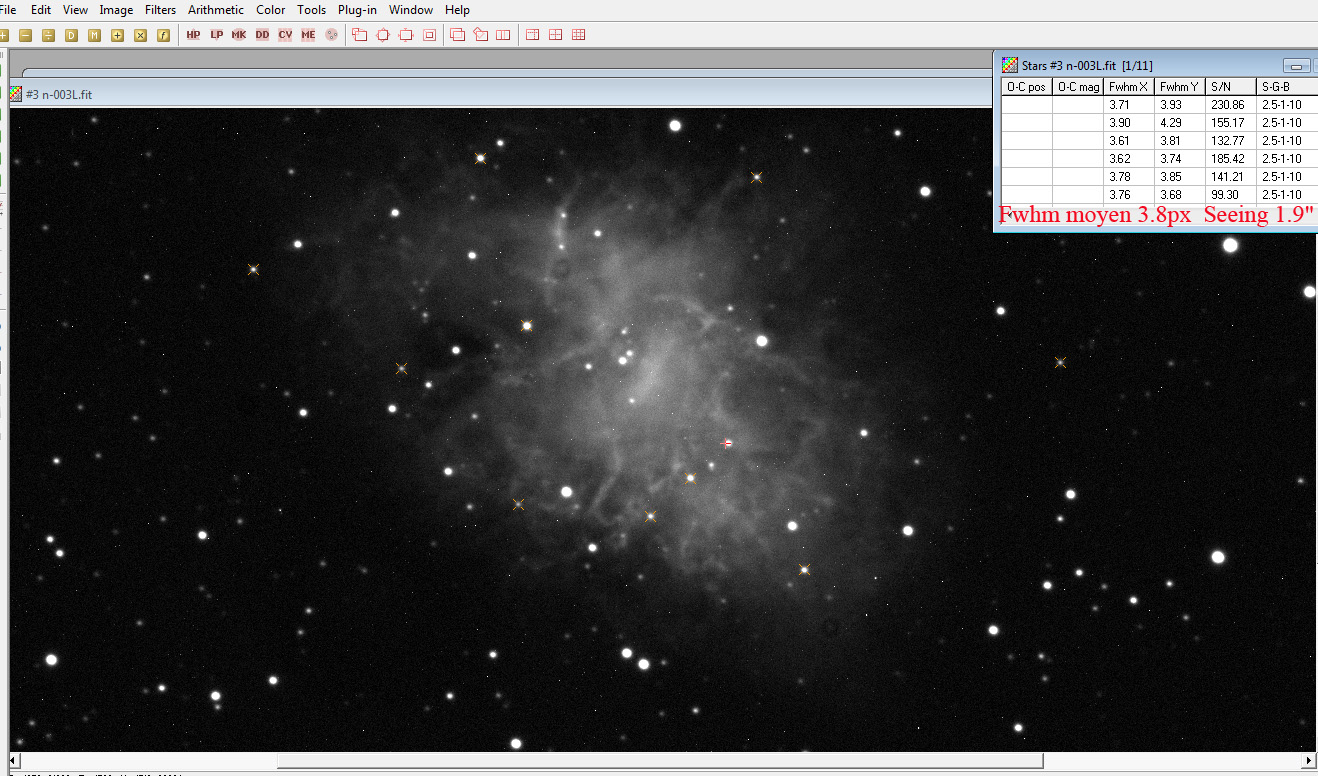
Task: Click the last red grid toolbar icon
Action: click(x=578, y=35)
